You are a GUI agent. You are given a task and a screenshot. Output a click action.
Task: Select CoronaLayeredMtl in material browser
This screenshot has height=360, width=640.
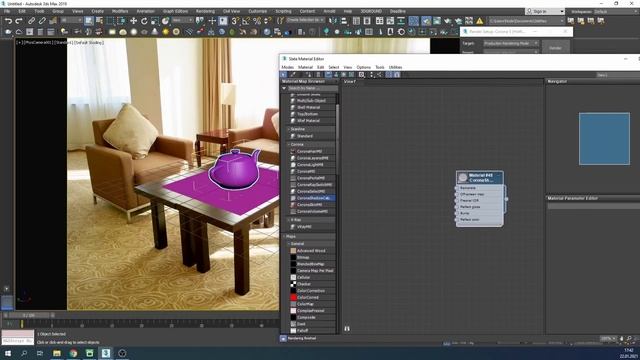[x=313, y=158]
